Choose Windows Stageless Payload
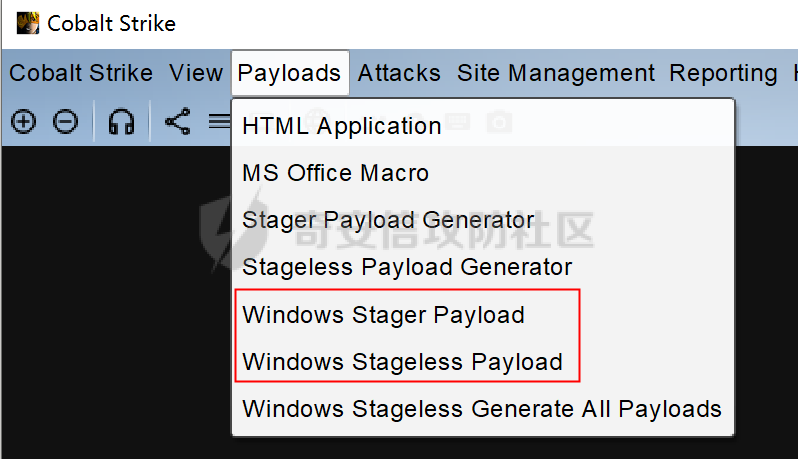 [402, 362]
